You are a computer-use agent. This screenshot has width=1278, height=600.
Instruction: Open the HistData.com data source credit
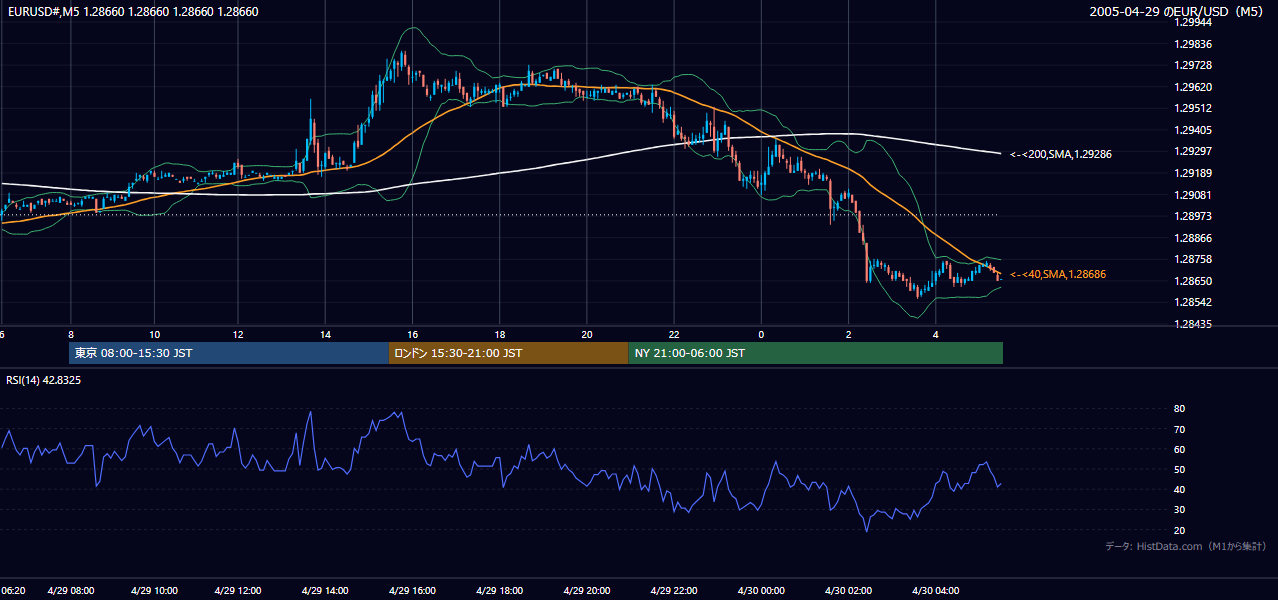click(x=1186, y=546)
